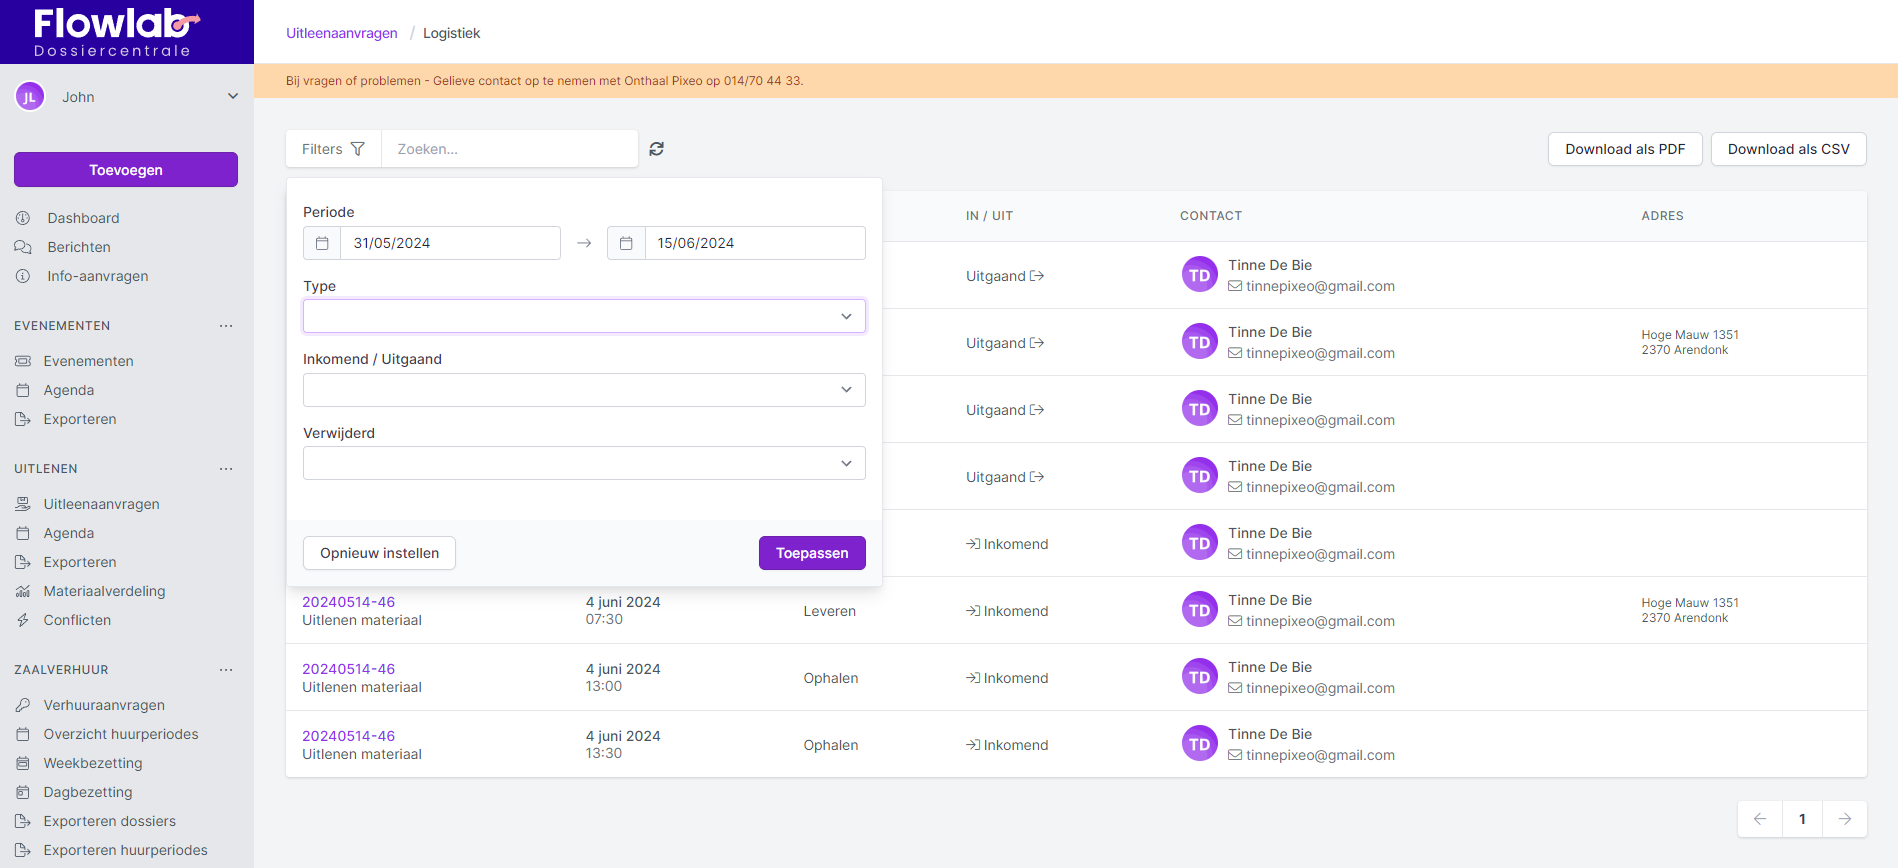
Task: Click the Download als PDF button
Action: coord(1625,149)
